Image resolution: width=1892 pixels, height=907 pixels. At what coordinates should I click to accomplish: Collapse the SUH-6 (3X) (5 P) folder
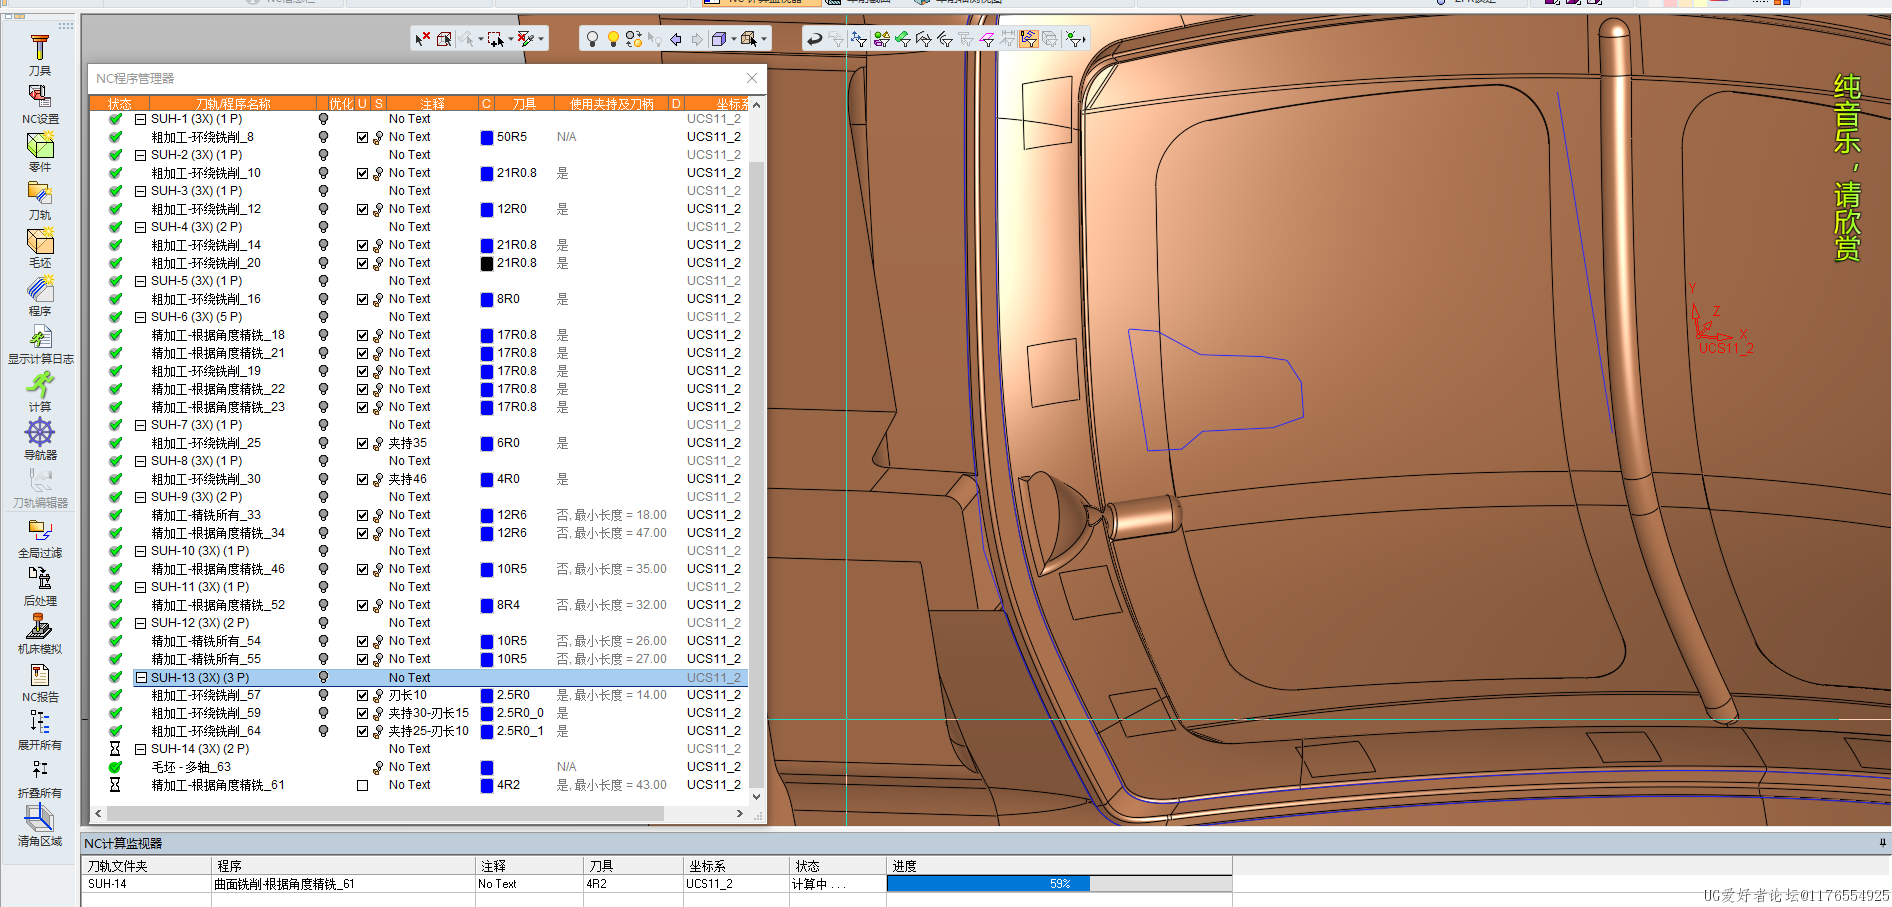click(141, 317)
